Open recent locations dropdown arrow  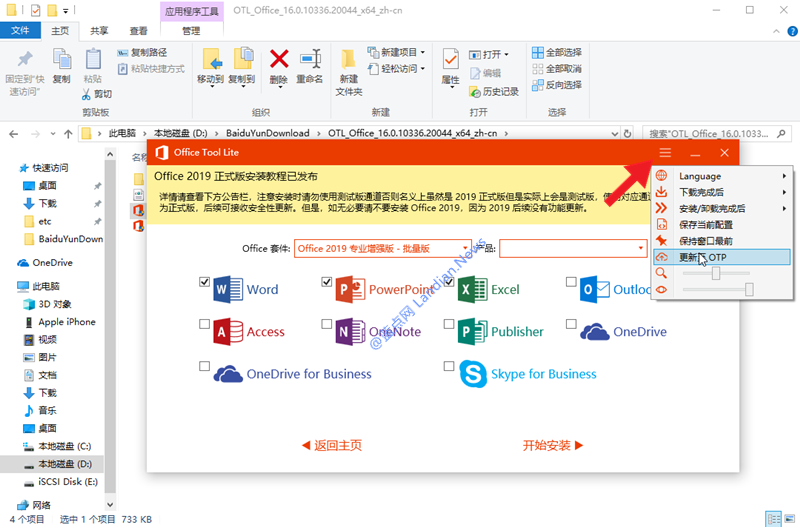coord(53,134)
